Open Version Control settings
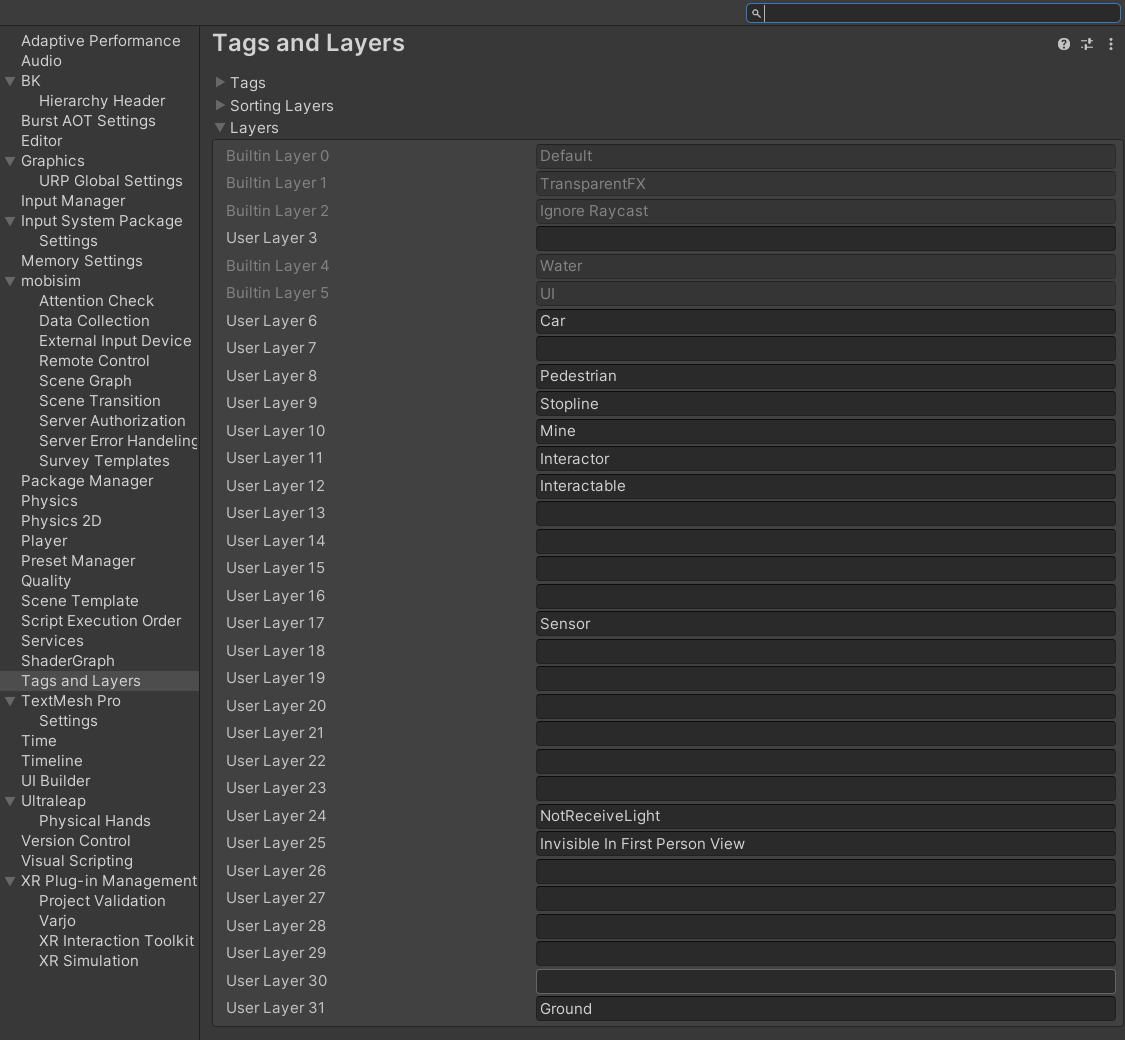 click(75, 841)
